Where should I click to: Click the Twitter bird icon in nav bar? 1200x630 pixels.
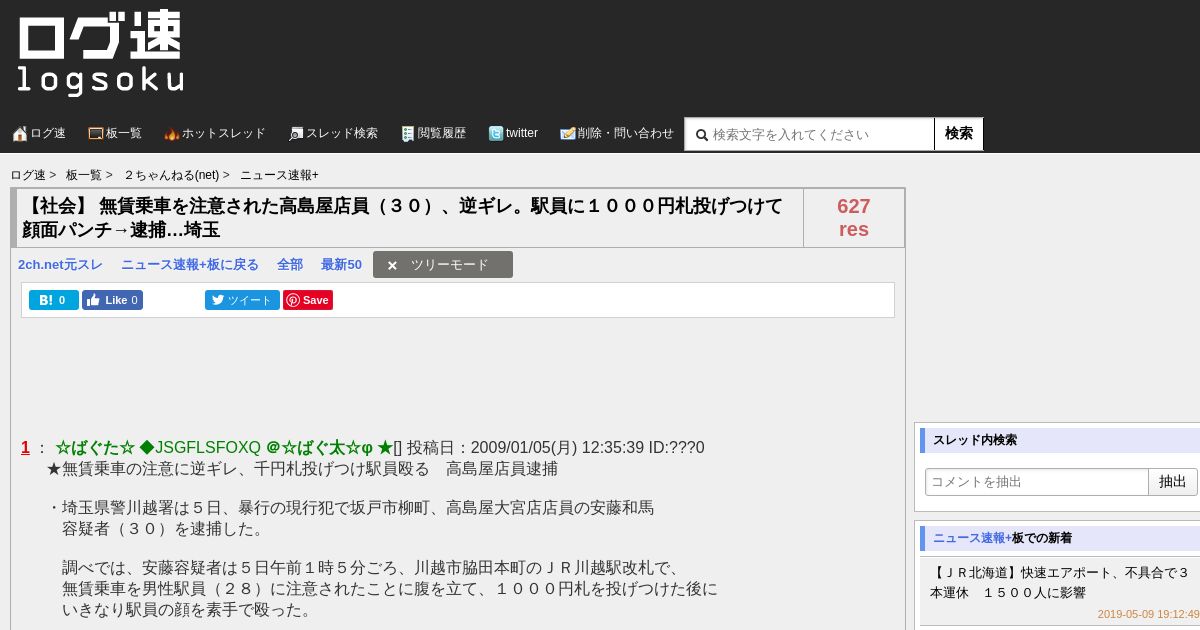pyautogui.click(x=496, y=134)
